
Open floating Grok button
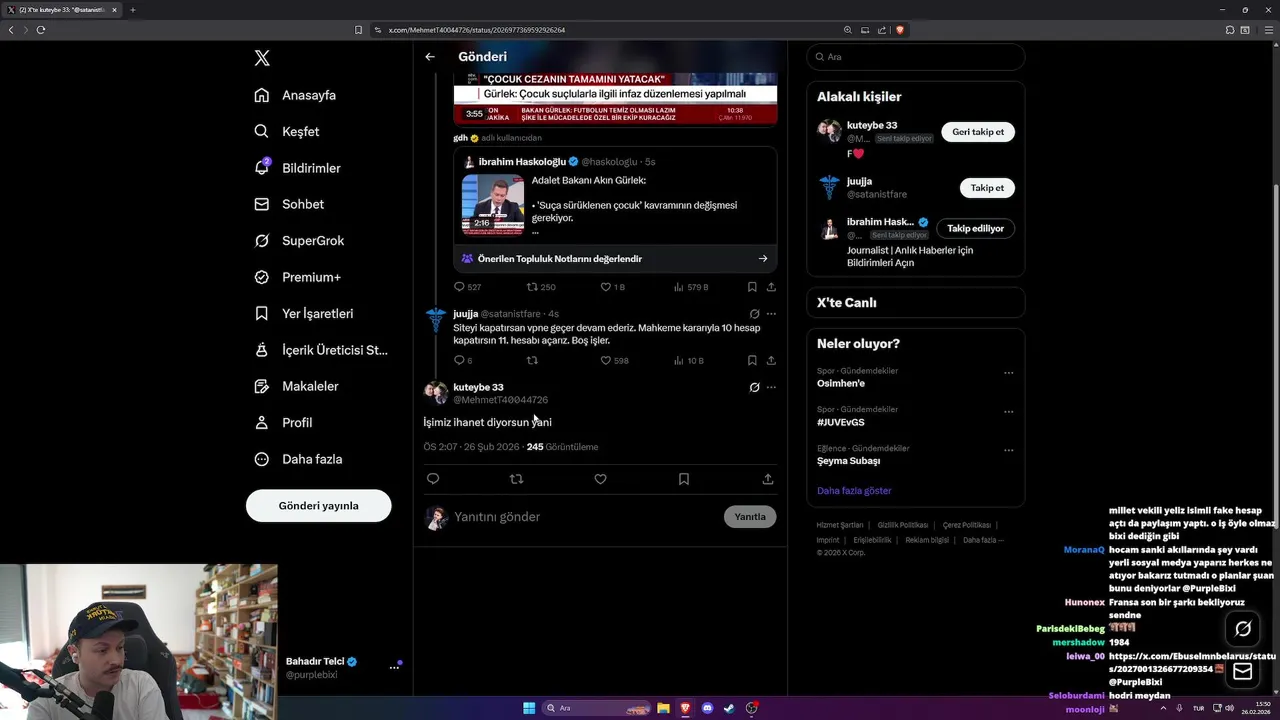[x=1243, y=629]
